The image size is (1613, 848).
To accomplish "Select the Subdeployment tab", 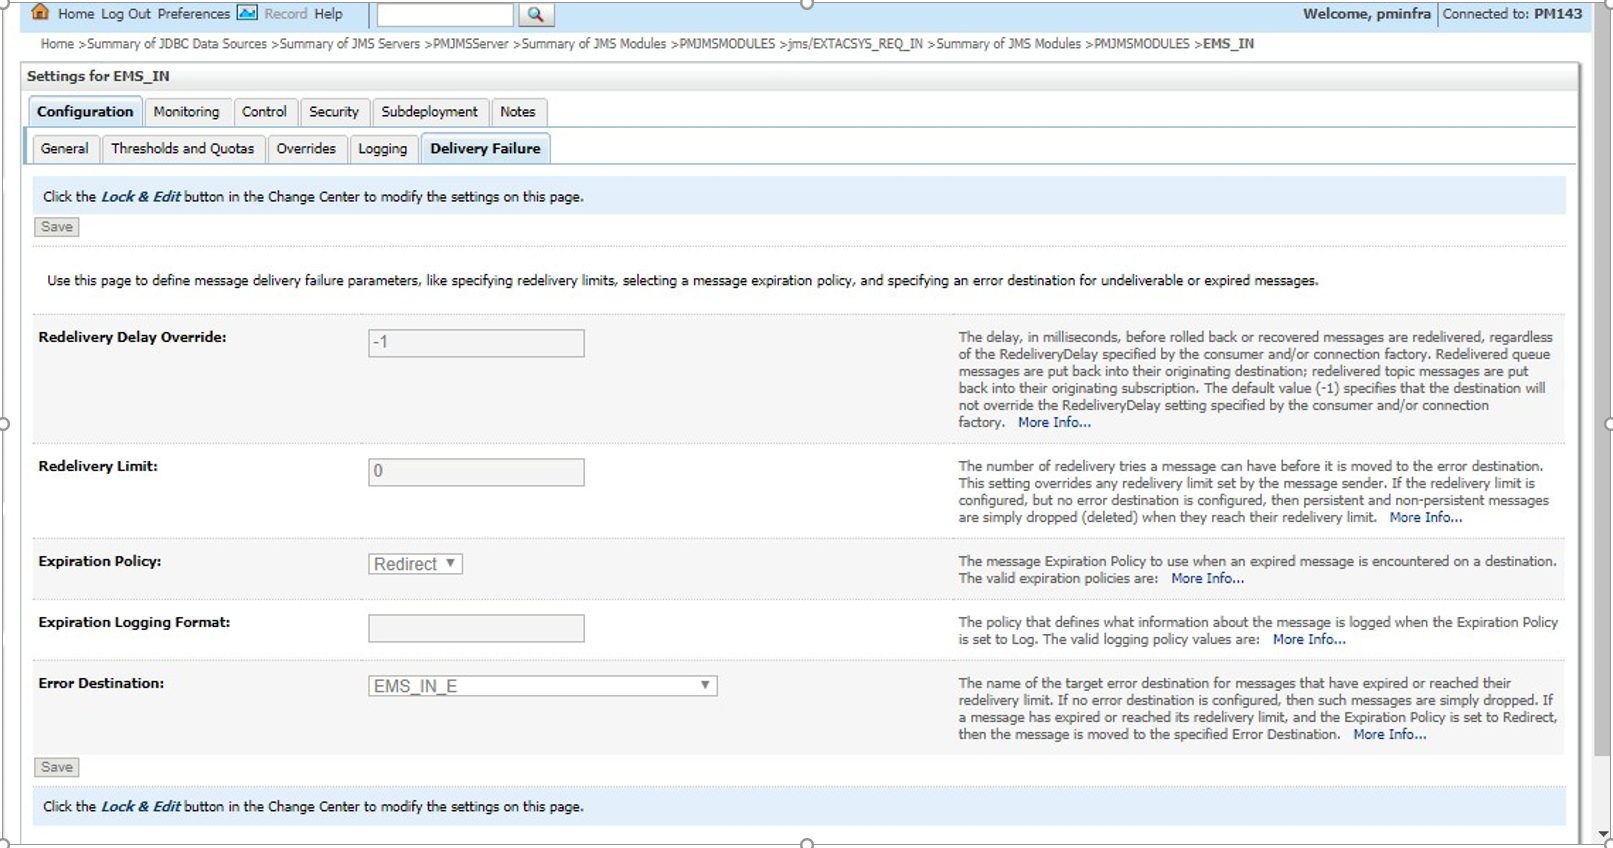I will 430,112.
